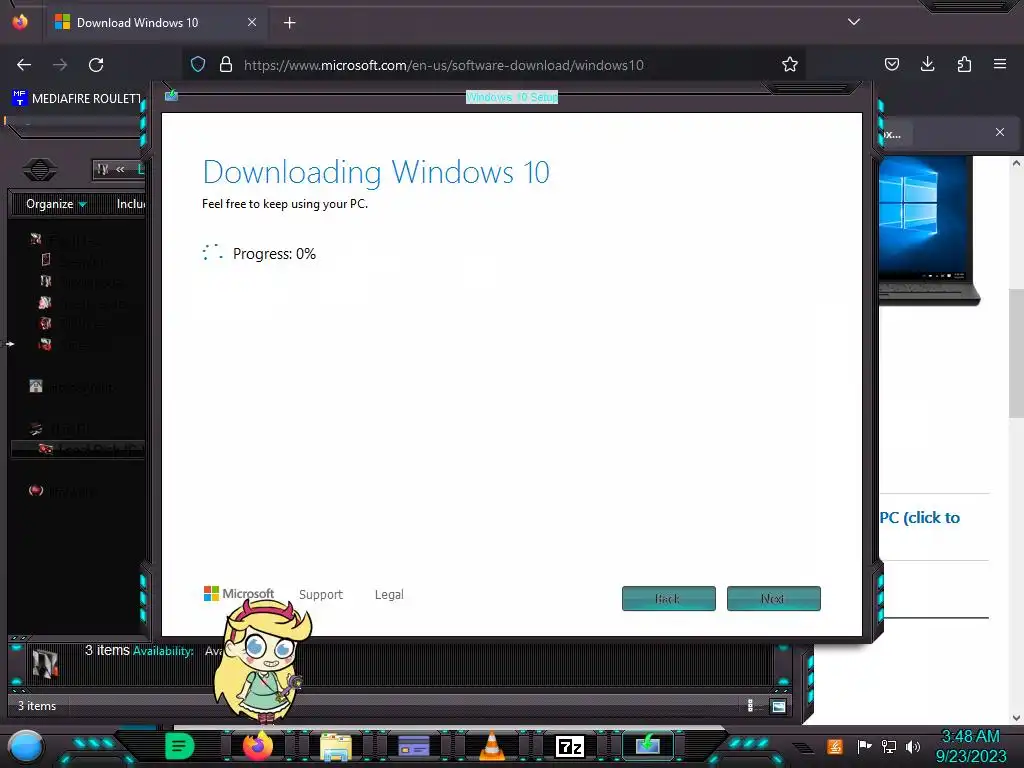Screen dimensions: 1024x768
Task: Click the 3 items status text
Action: 37,706
